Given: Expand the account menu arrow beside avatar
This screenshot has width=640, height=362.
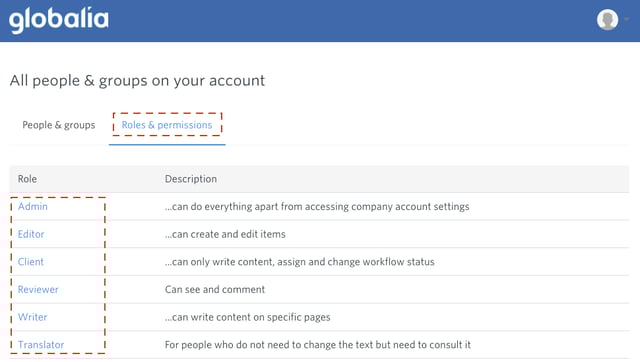Looking at the screenshot, I should (627, 19).
